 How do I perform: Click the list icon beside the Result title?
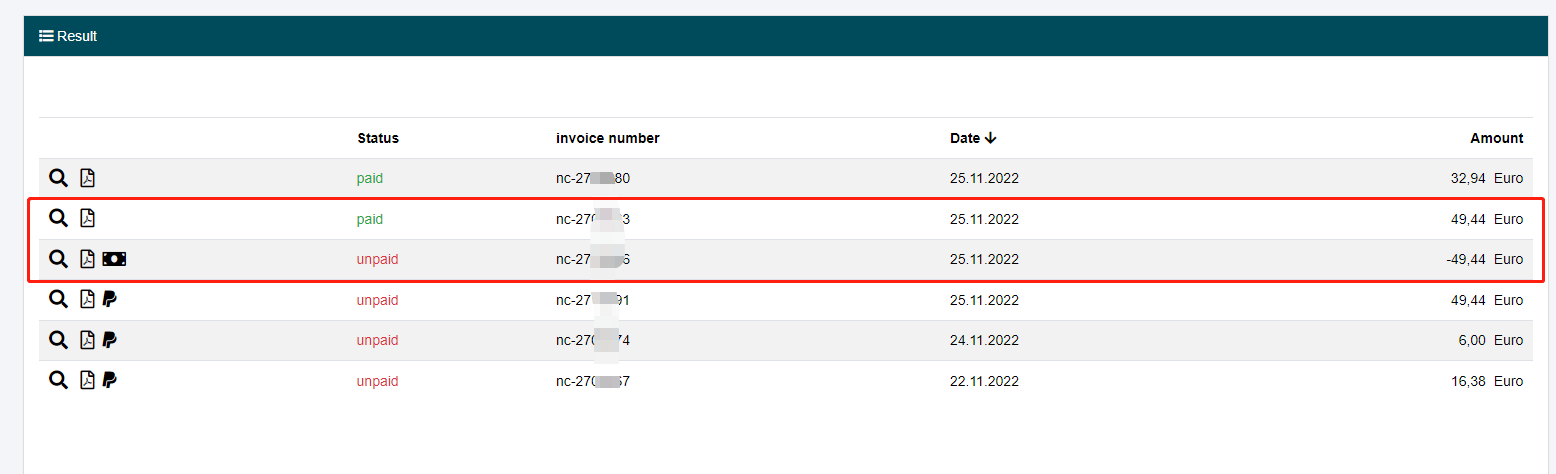point(46,36)
